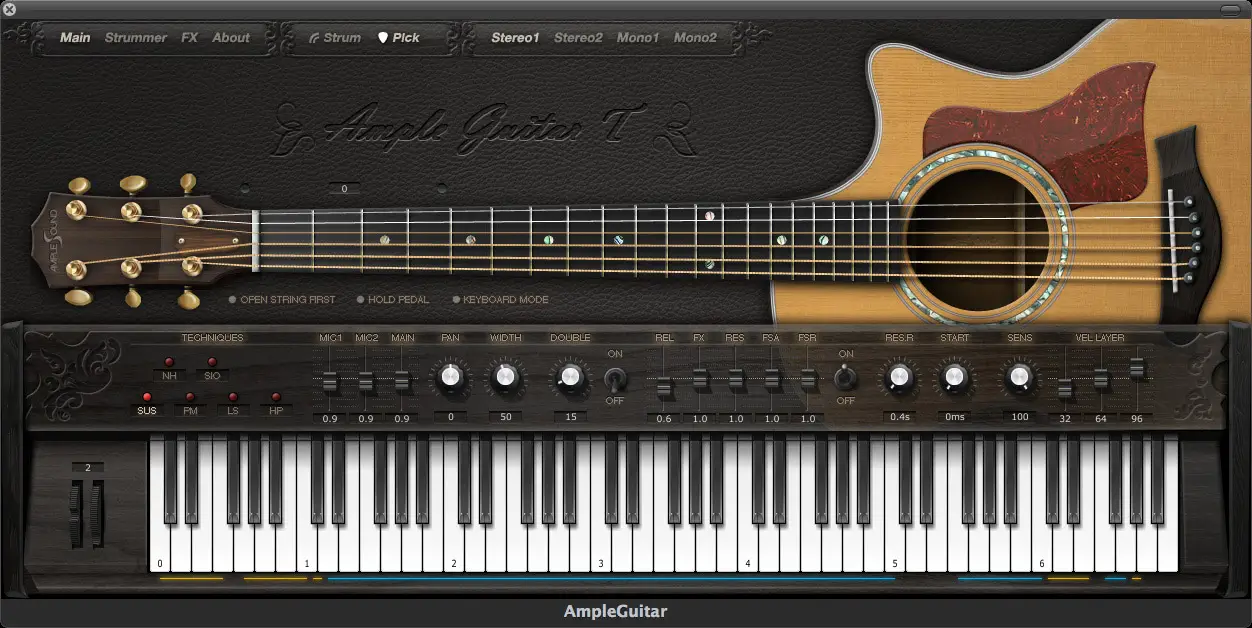Click the PAN knob
The width and height of the screenshot is (1252, 628).
point(450,377)
